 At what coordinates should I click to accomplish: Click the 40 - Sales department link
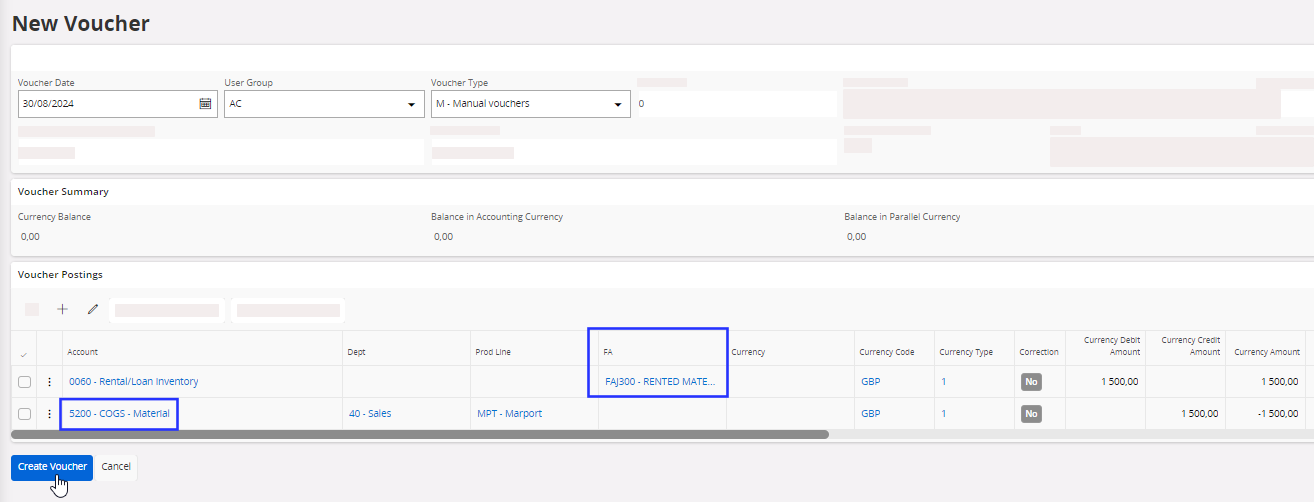tap(369, 414)
